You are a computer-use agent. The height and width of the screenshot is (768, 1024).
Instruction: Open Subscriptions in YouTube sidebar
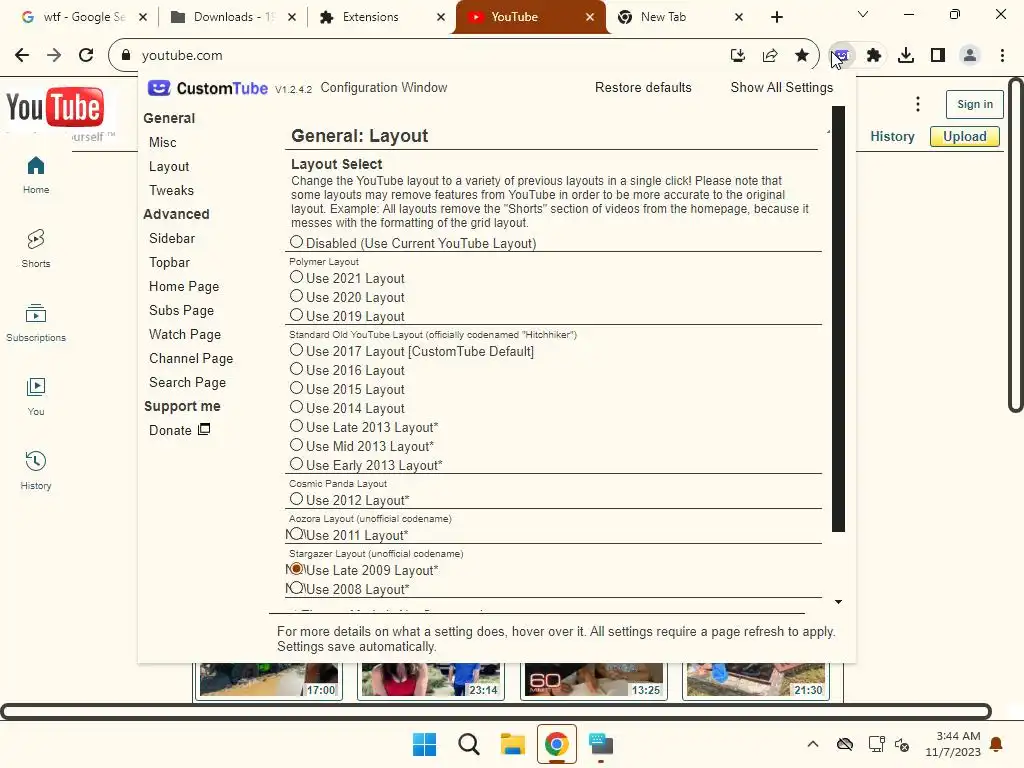click(36, 323)
